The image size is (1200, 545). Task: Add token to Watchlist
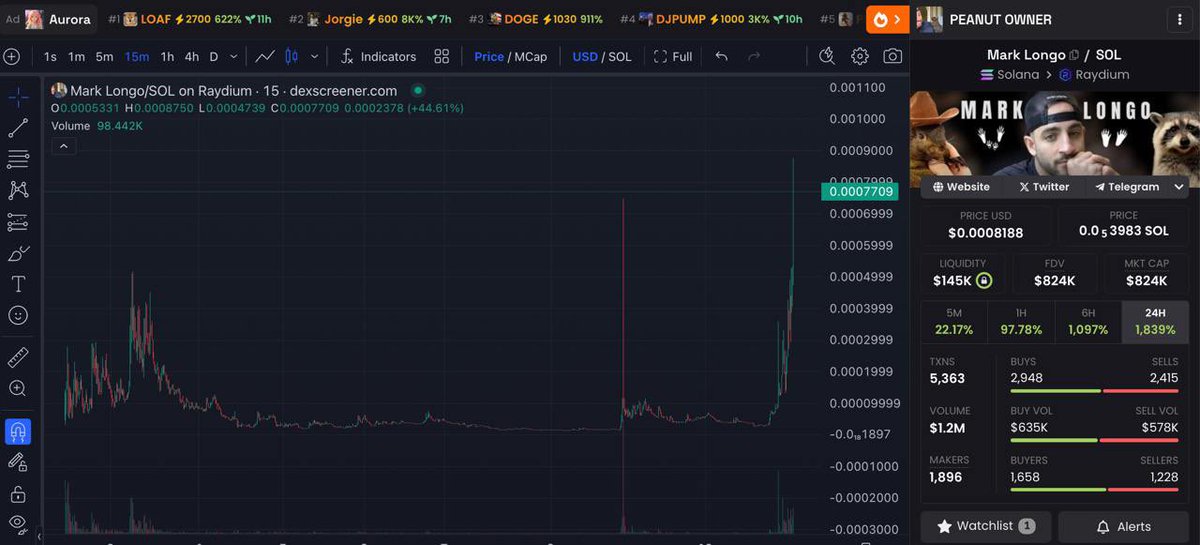(986, 526)
